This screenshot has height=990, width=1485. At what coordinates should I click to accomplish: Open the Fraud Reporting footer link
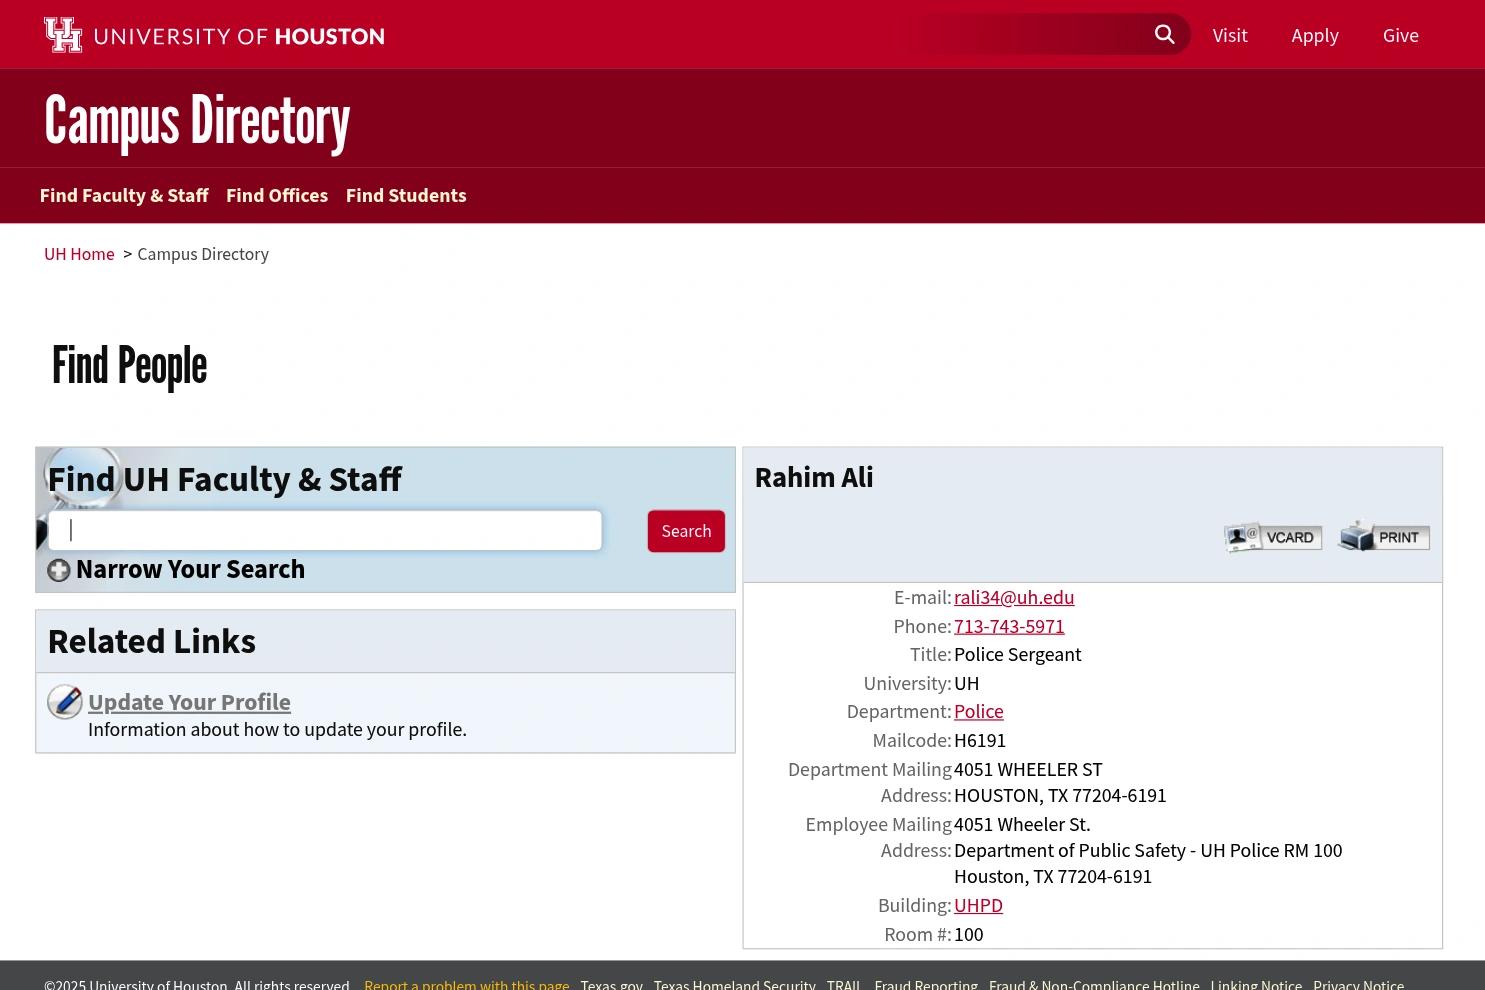coord(926,984)
